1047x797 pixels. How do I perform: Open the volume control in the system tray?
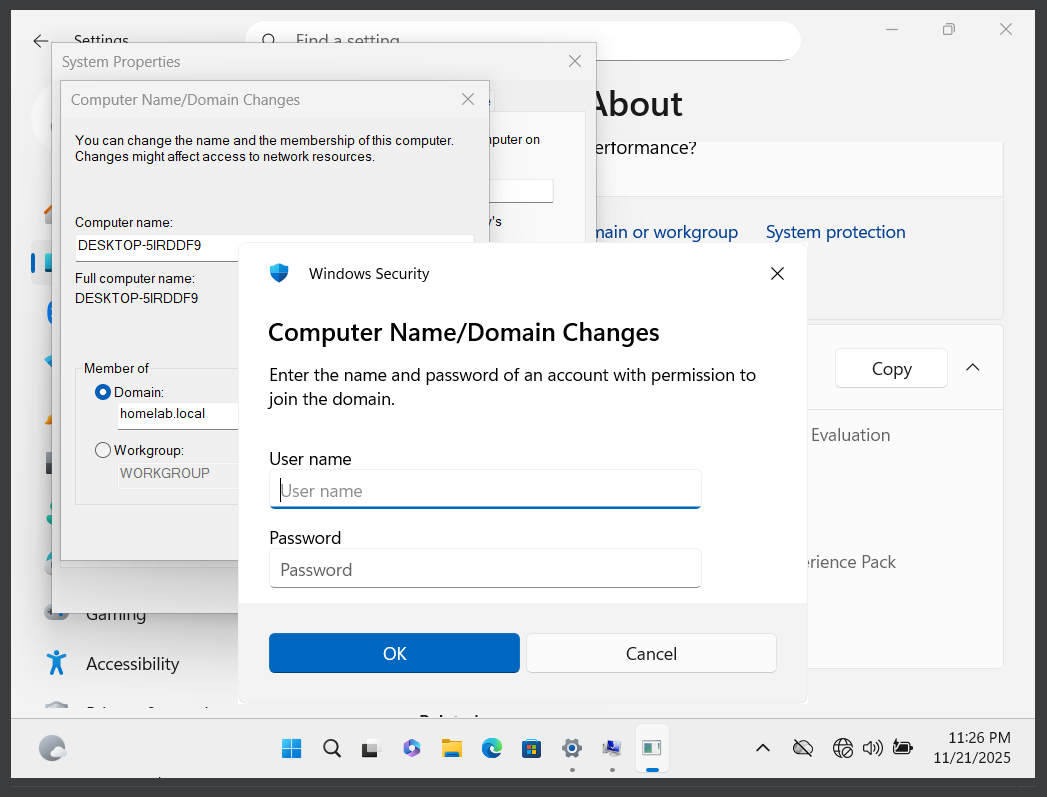pyautogui.click(x=872, y=747)
